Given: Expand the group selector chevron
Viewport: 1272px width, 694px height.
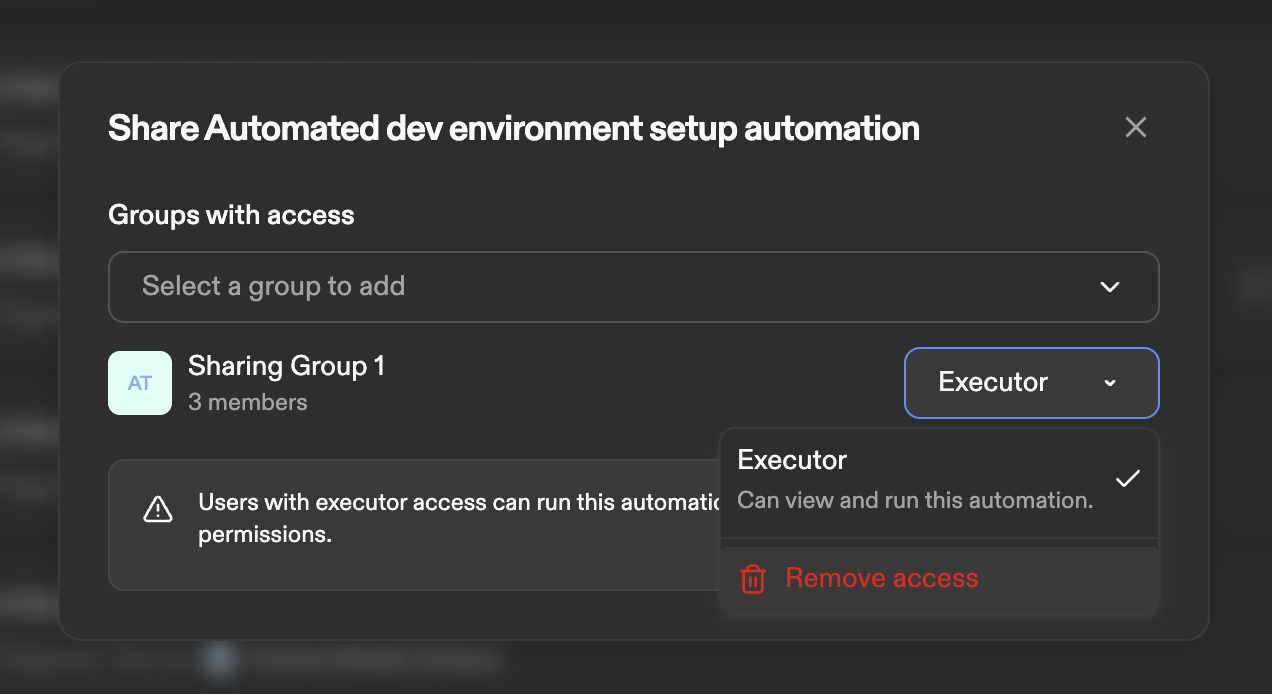Looking at the screenshot, I should [1109, 287].
